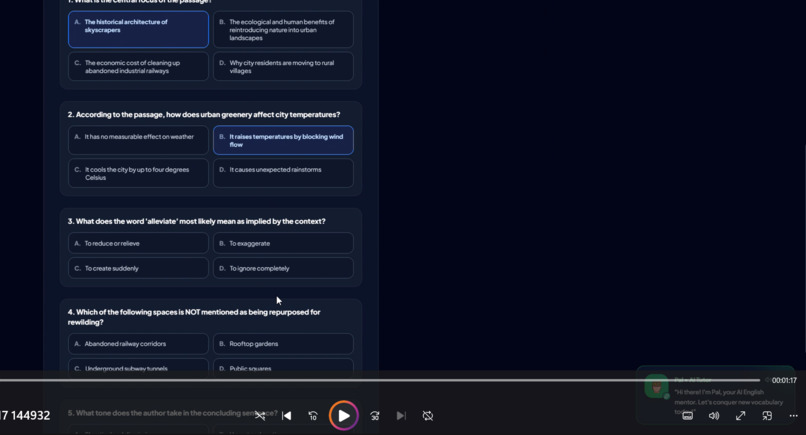Viewport: 806px width, 435px height.
Task: Click question 2 text about urban greenery
Action: point(204,114)
